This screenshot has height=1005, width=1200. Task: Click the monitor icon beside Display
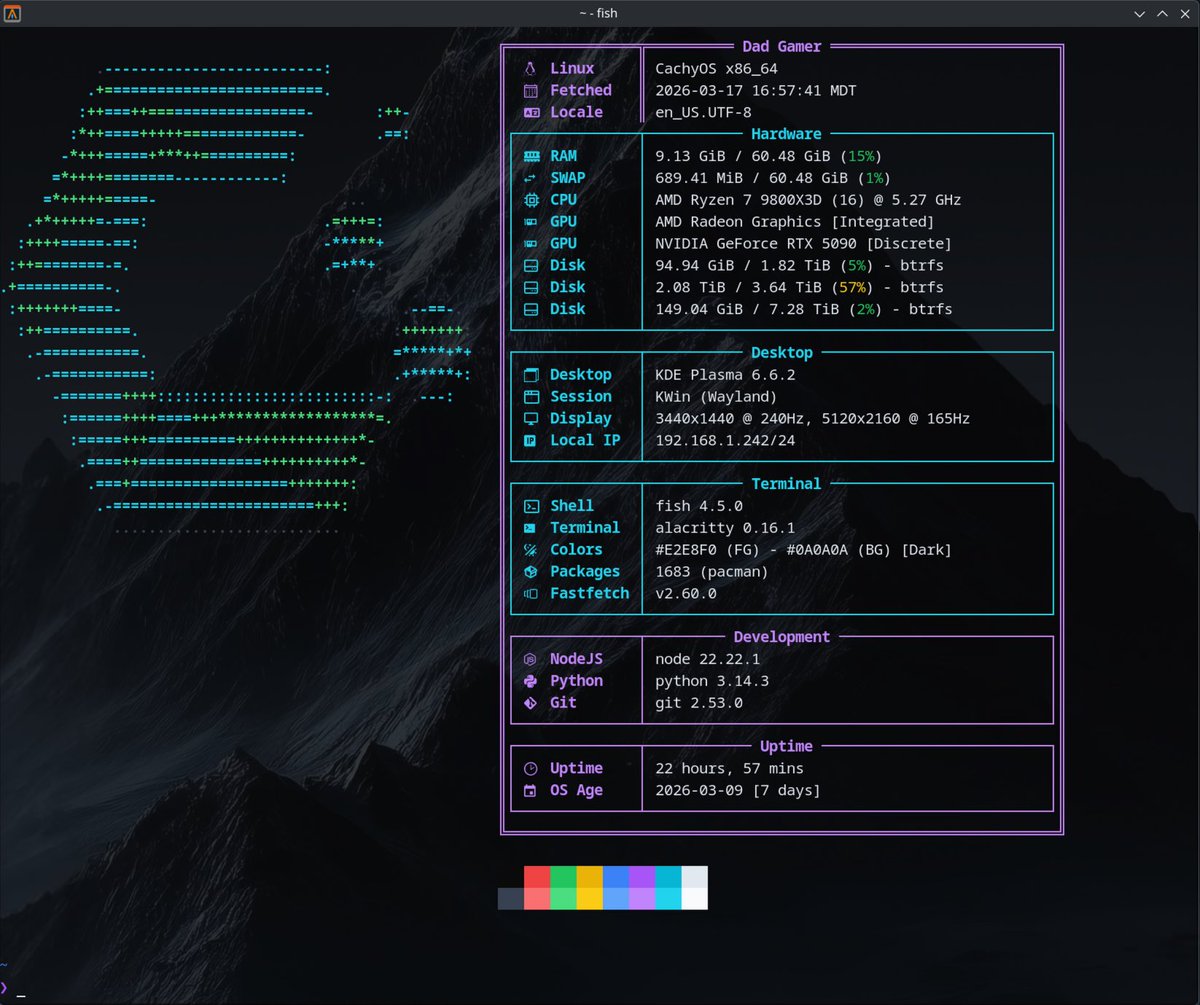coord(531,419)
